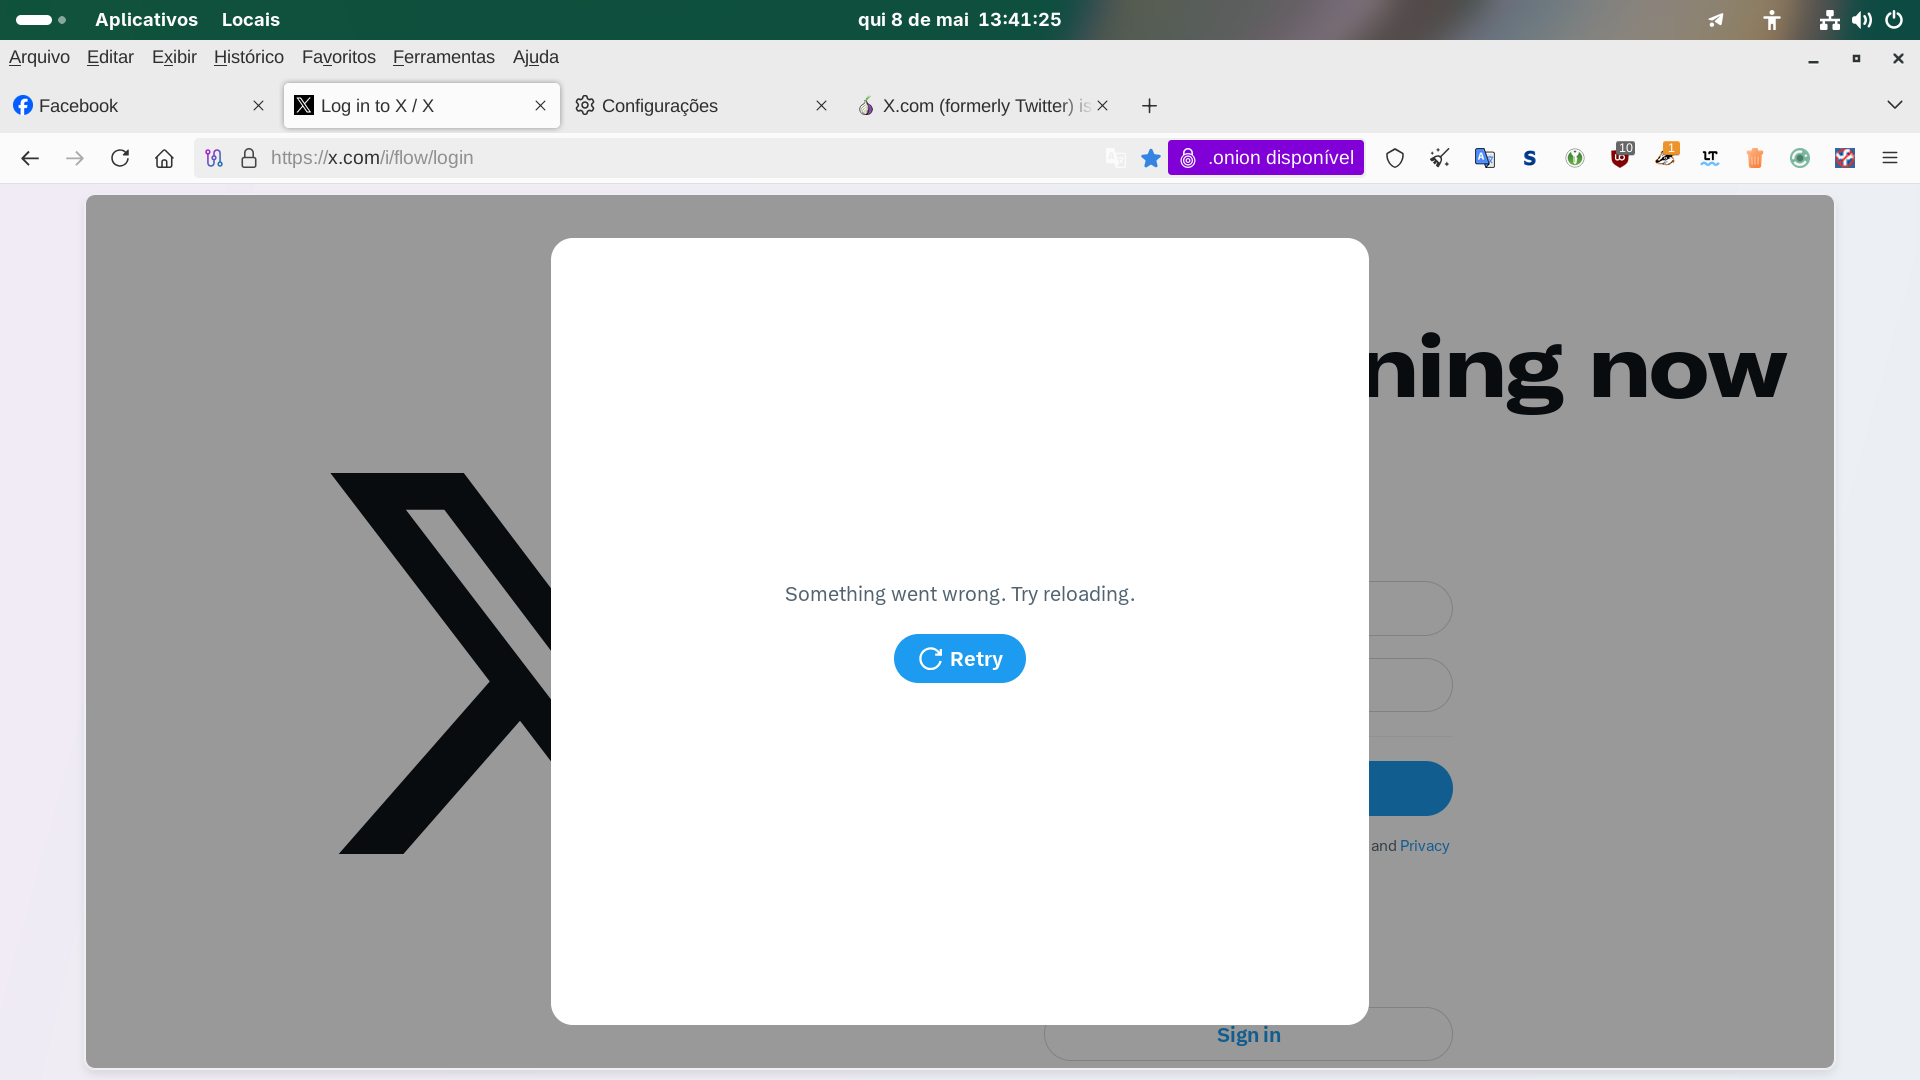Open the accessibility menu icon

coord(1772,20)
